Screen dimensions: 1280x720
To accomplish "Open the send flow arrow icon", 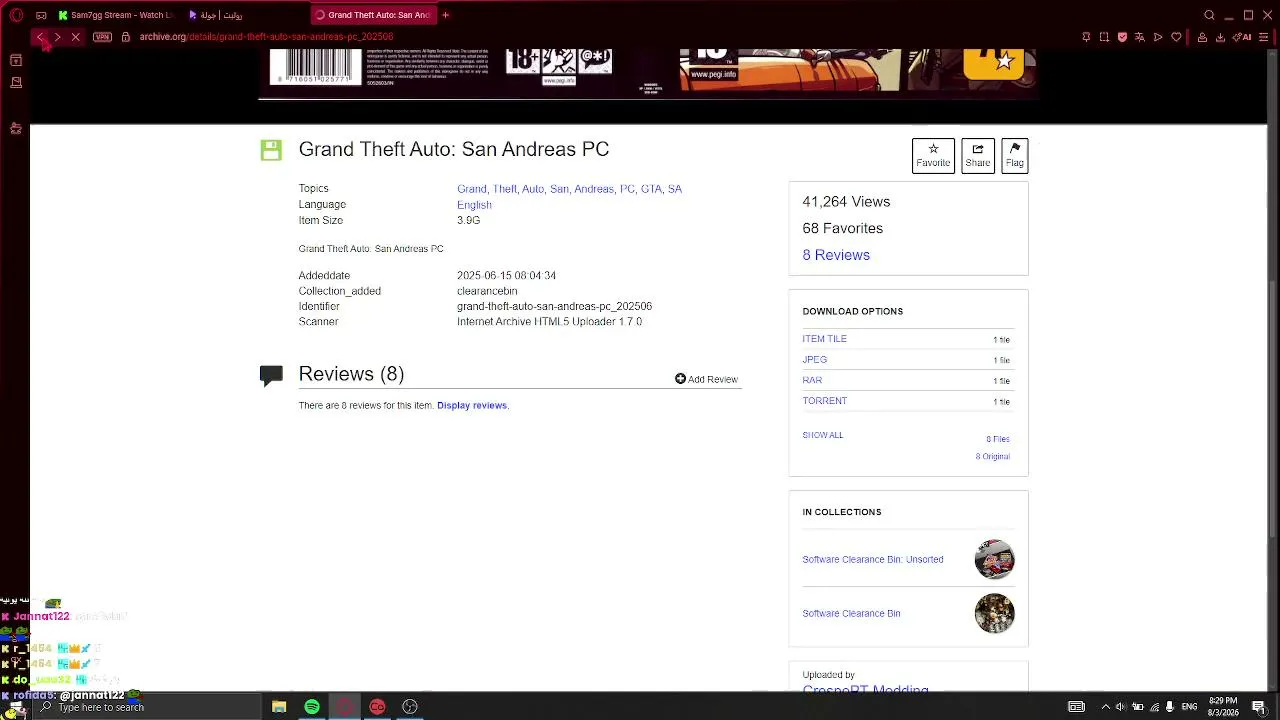I will click(x=1158, y=37).
